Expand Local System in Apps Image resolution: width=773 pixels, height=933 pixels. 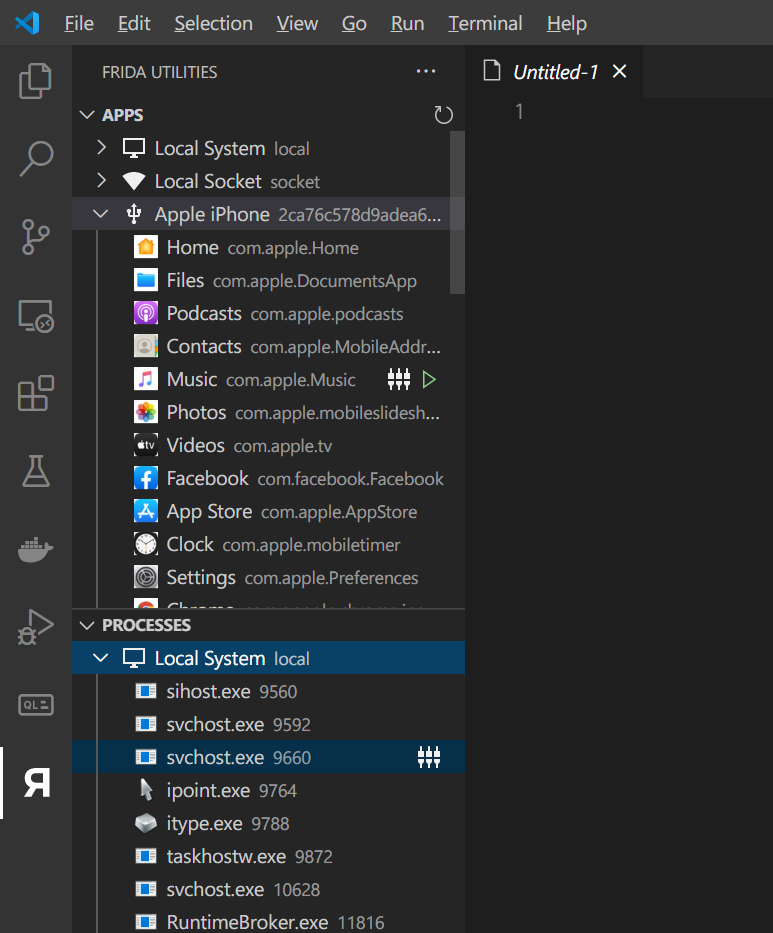[101, 148]
